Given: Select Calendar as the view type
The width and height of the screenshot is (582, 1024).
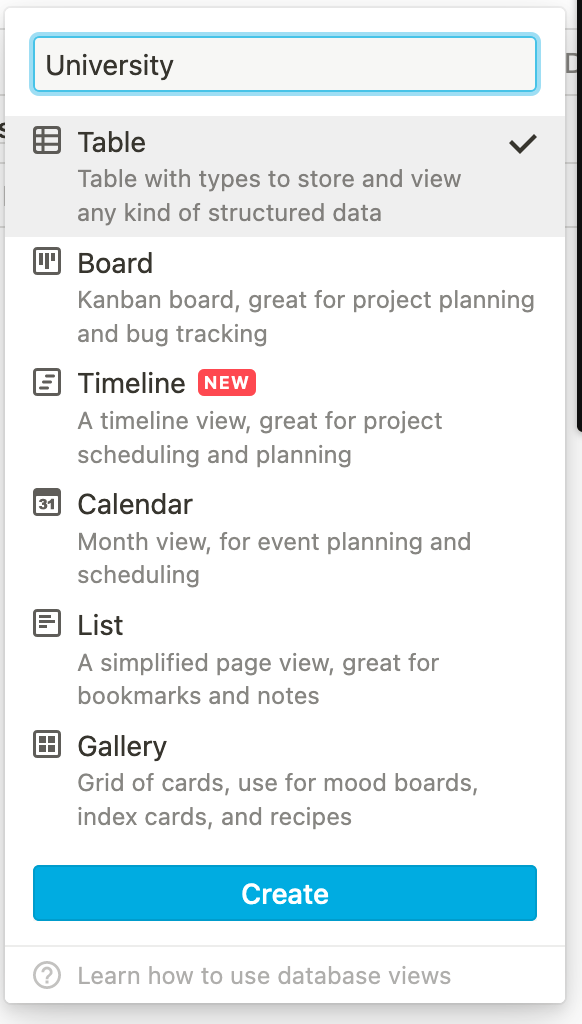Looking at the screenshot, I should click(x=285, y=539).
